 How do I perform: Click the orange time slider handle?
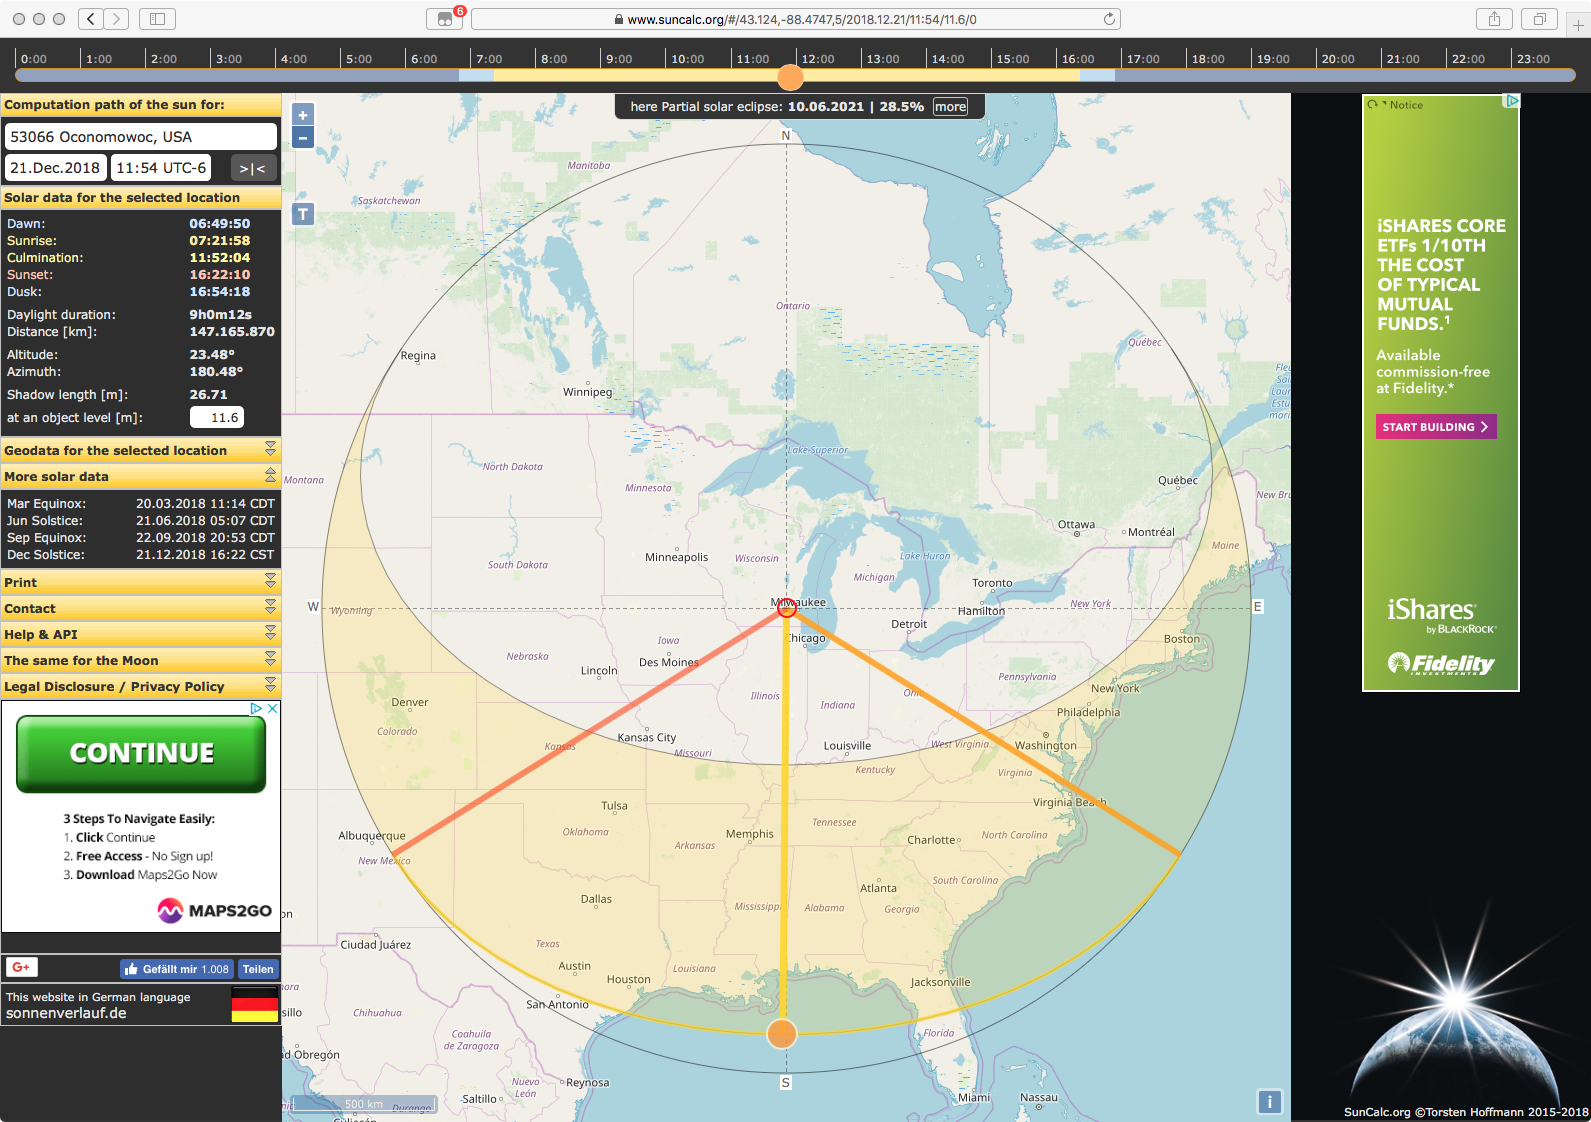[790, 77]
